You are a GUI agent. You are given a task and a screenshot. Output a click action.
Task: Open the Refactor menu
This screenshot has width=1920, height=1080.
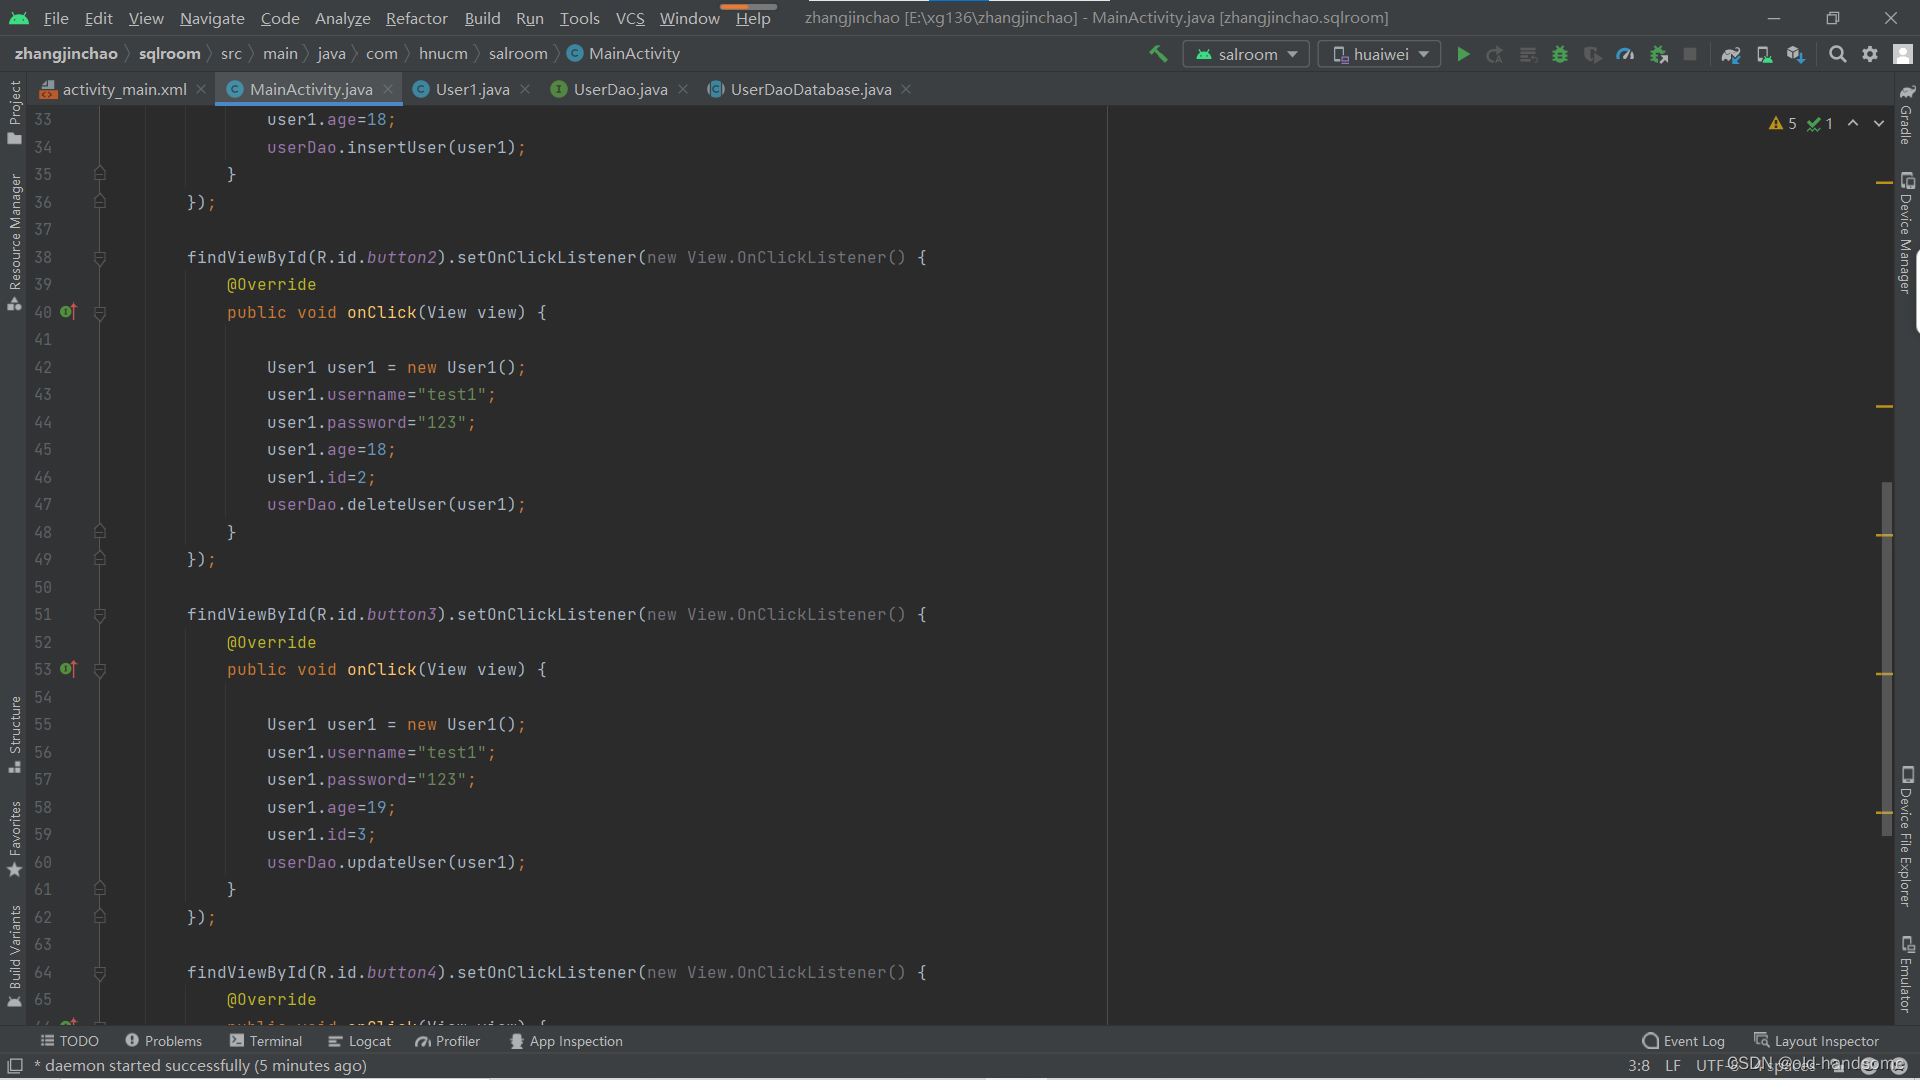click(416, 18)
